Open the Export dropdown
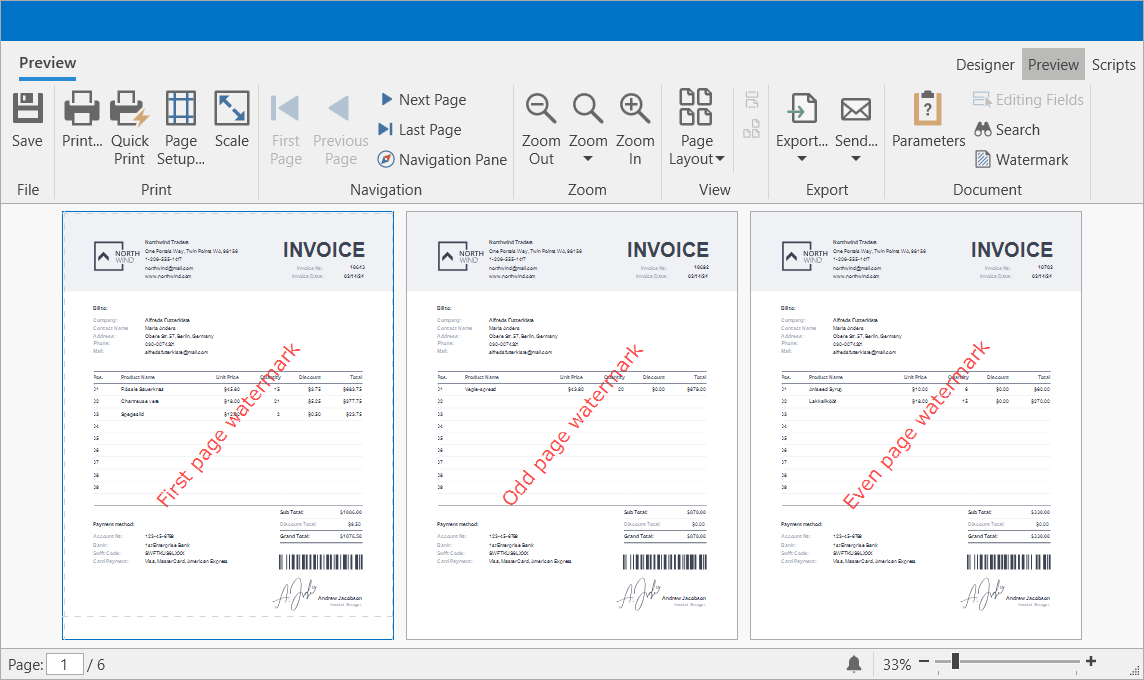1144x680 pixels. point(802,128)
